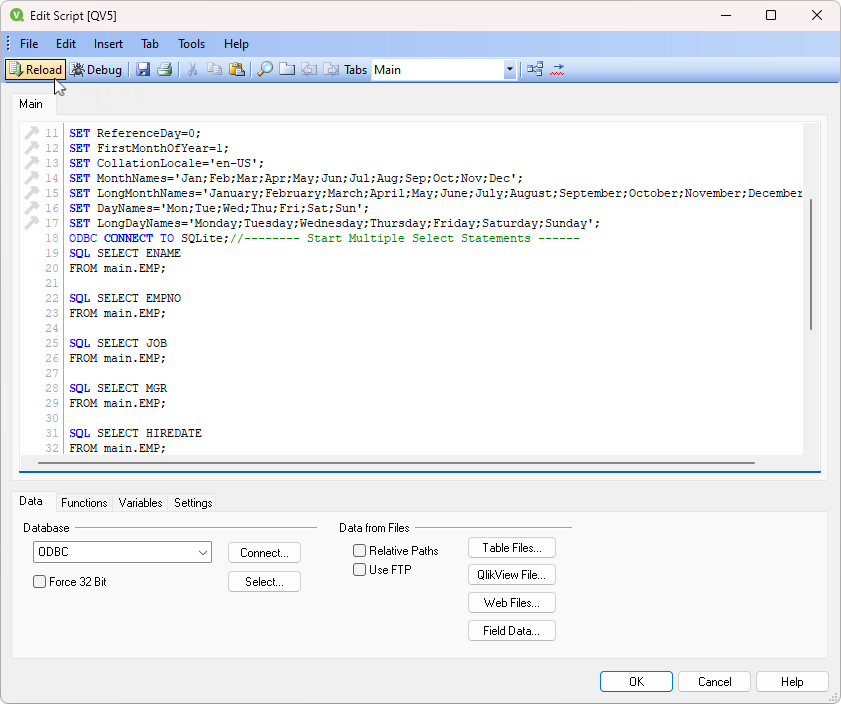The image size is (841, 704).
Task: Switch to the Variables tab
Action: [x=140, y=503]
